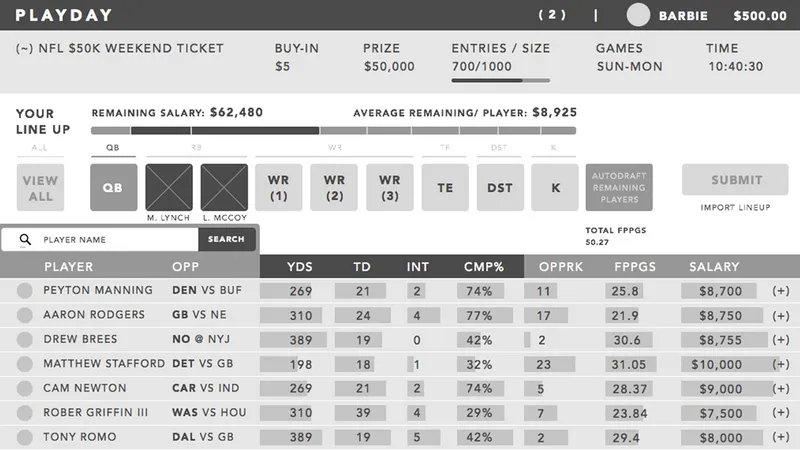This screenshot has height=450, width=800.
Task: Click Barbie's profile avatar circle
Action: tap(638, 15)
